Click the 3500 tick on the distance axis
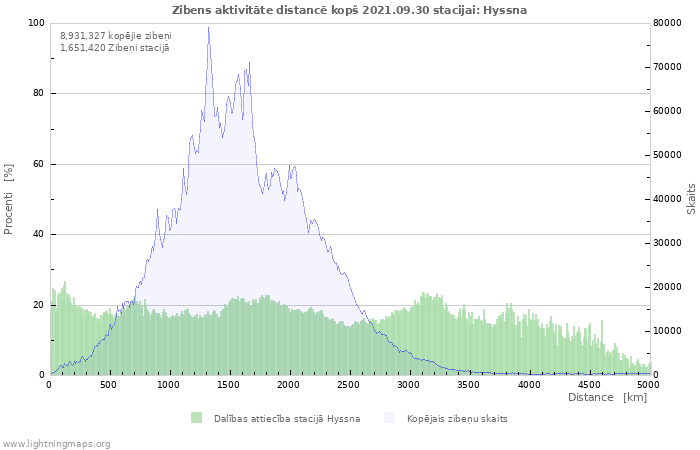700x450 pixels. coord(468,384)
